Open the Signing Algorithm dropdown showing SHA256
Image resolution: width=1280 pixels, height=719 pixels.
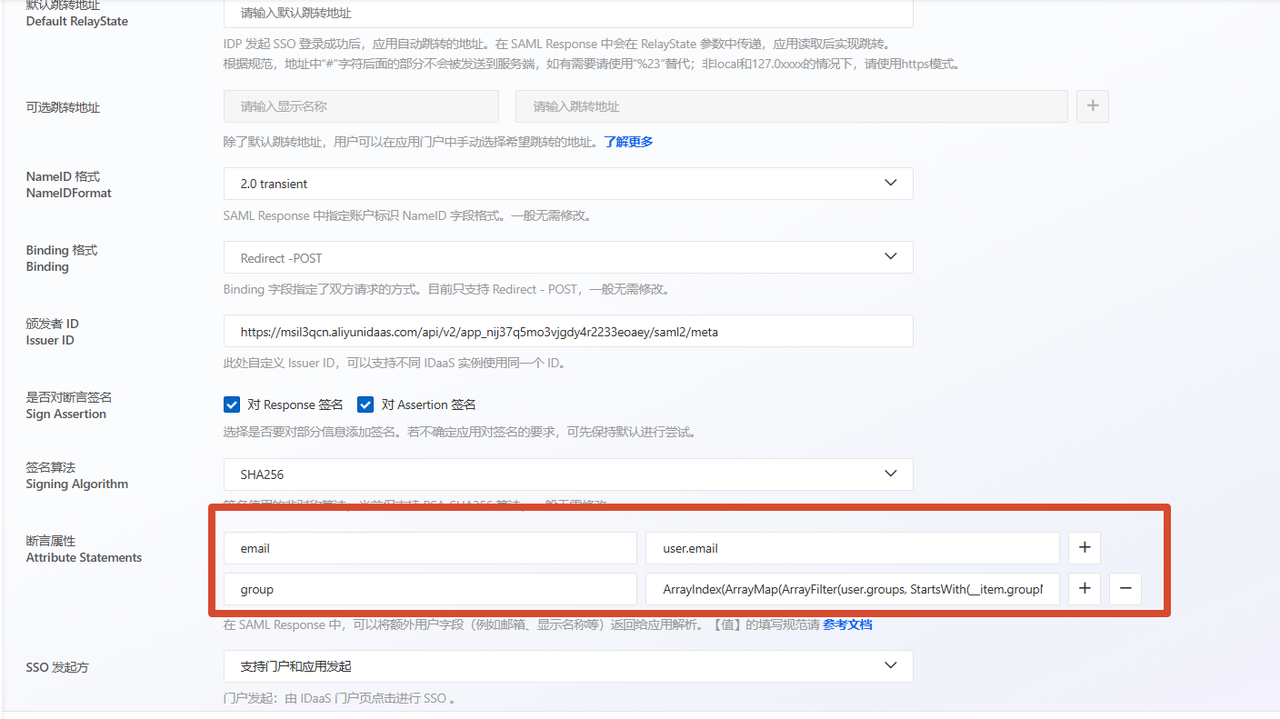pyautogui.click(x=568, y=474)
